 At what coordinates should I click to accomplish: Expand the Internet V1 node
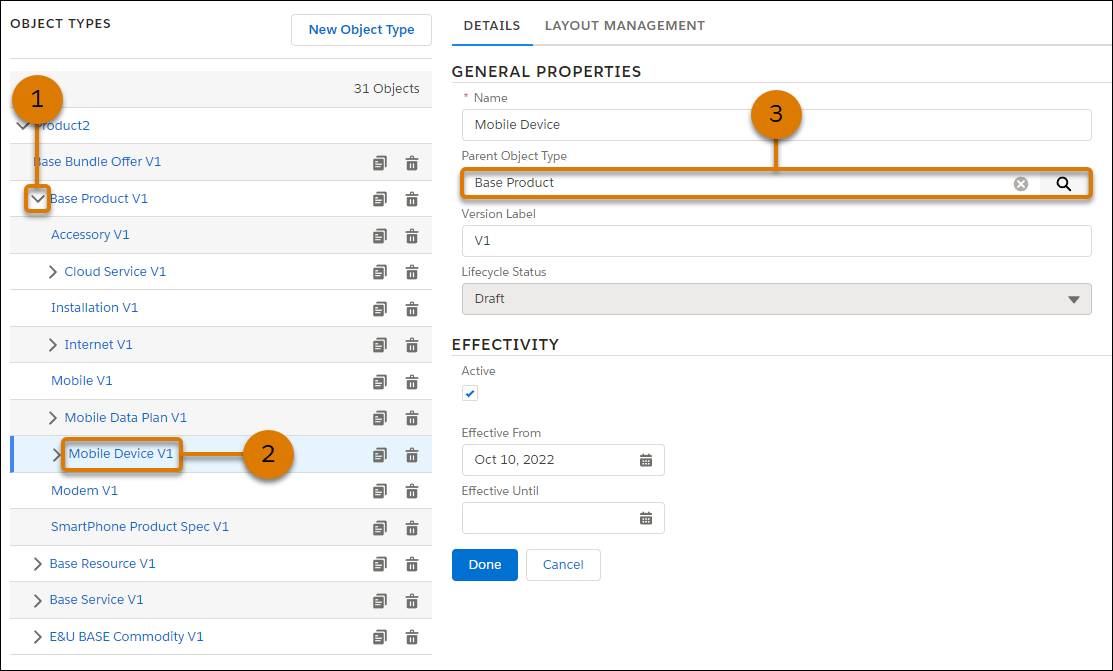tap(53, 345)
